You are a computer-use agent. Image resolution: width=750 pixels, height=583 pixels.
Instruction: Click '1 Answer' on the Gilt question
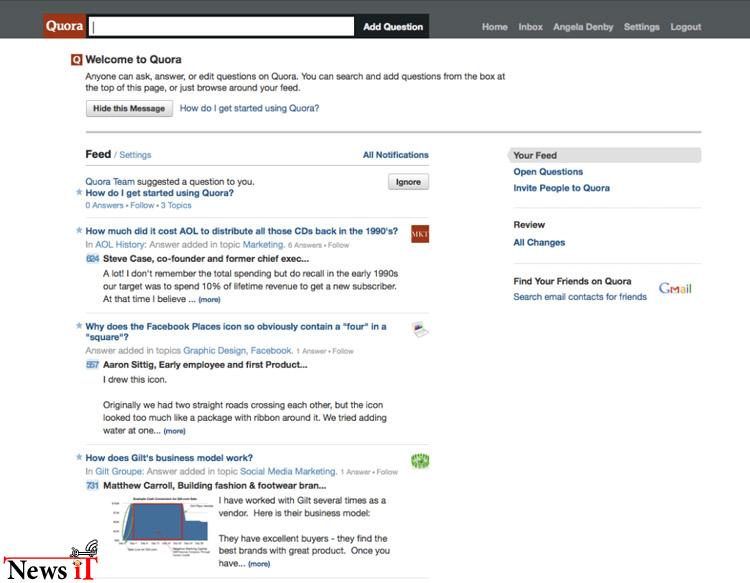click(355, 472)
